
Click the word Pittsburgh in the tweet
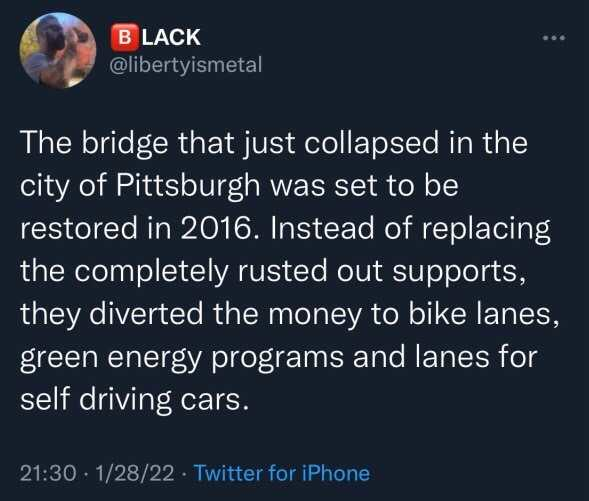(188, 186)
